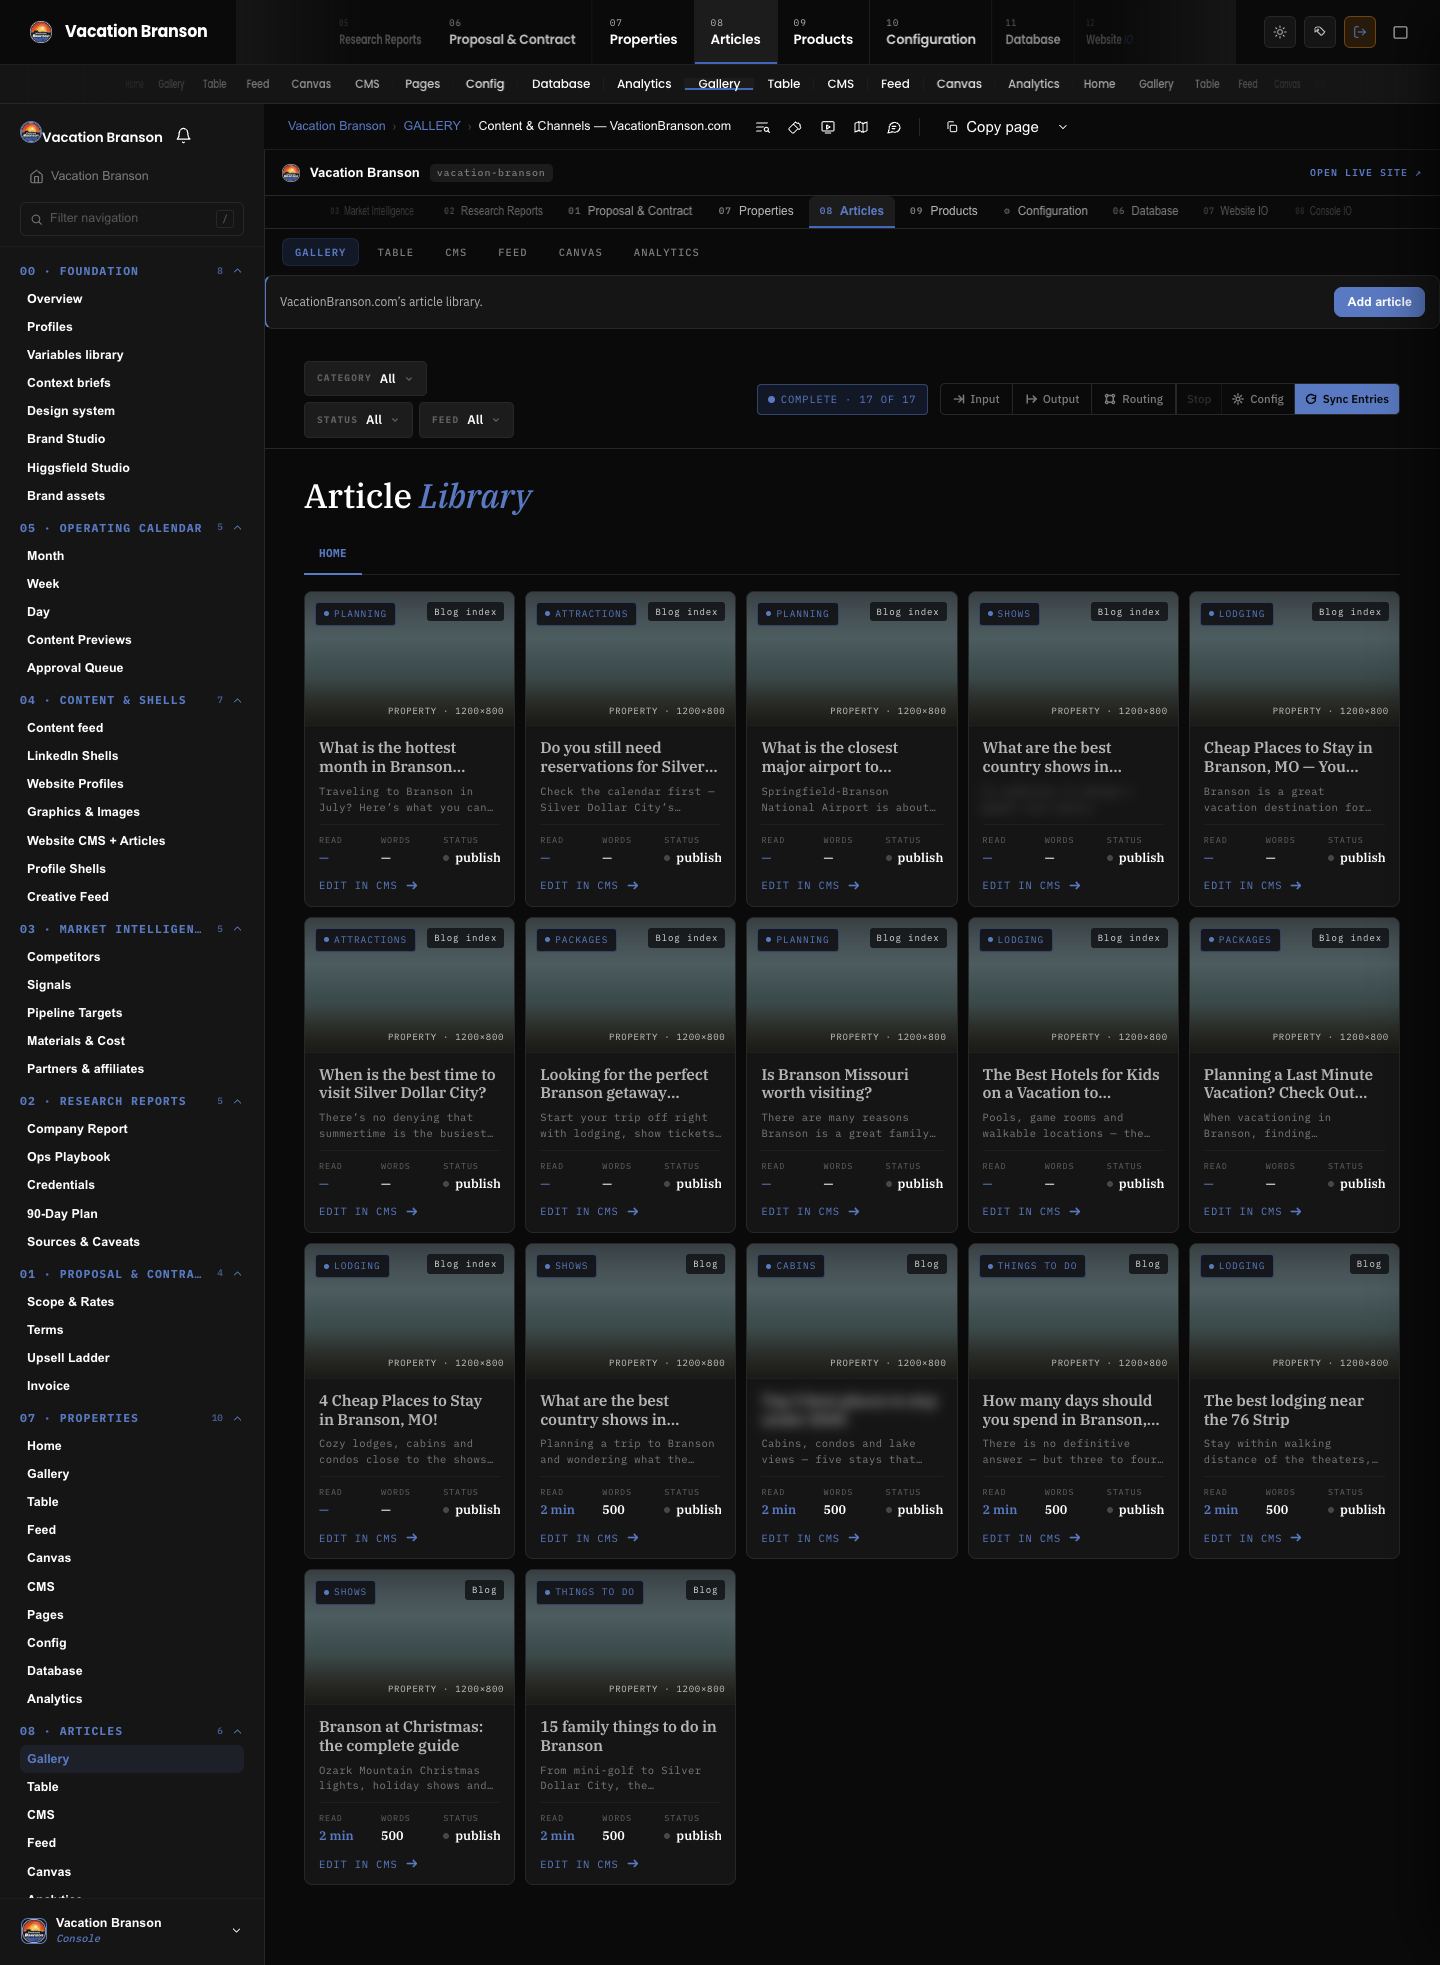The height and width of the screenshot is (1965, 1440).
Task: Click the orange sign-out icon
Action: coord(1360,32)
